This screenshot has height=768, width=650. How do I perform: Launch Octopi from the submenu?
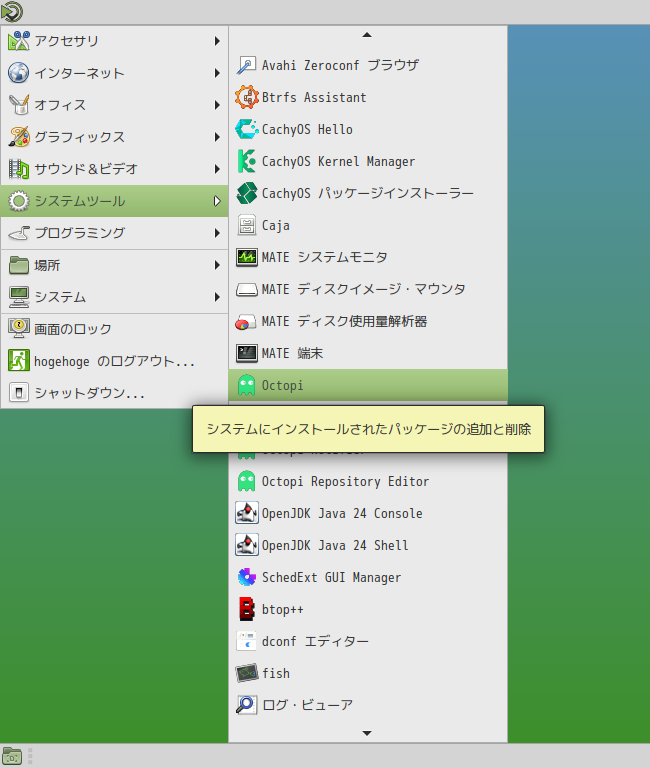point(368,385)
